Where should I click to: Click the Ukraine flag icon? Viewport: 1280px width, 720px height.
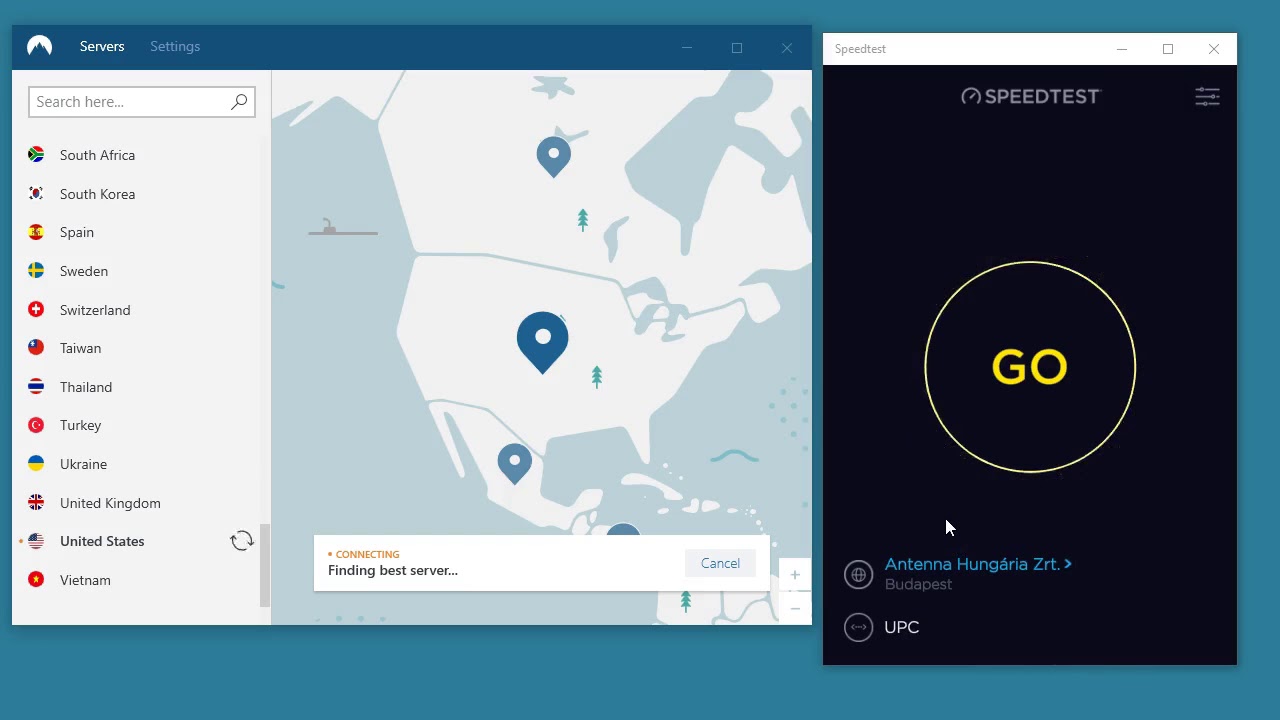36,464
